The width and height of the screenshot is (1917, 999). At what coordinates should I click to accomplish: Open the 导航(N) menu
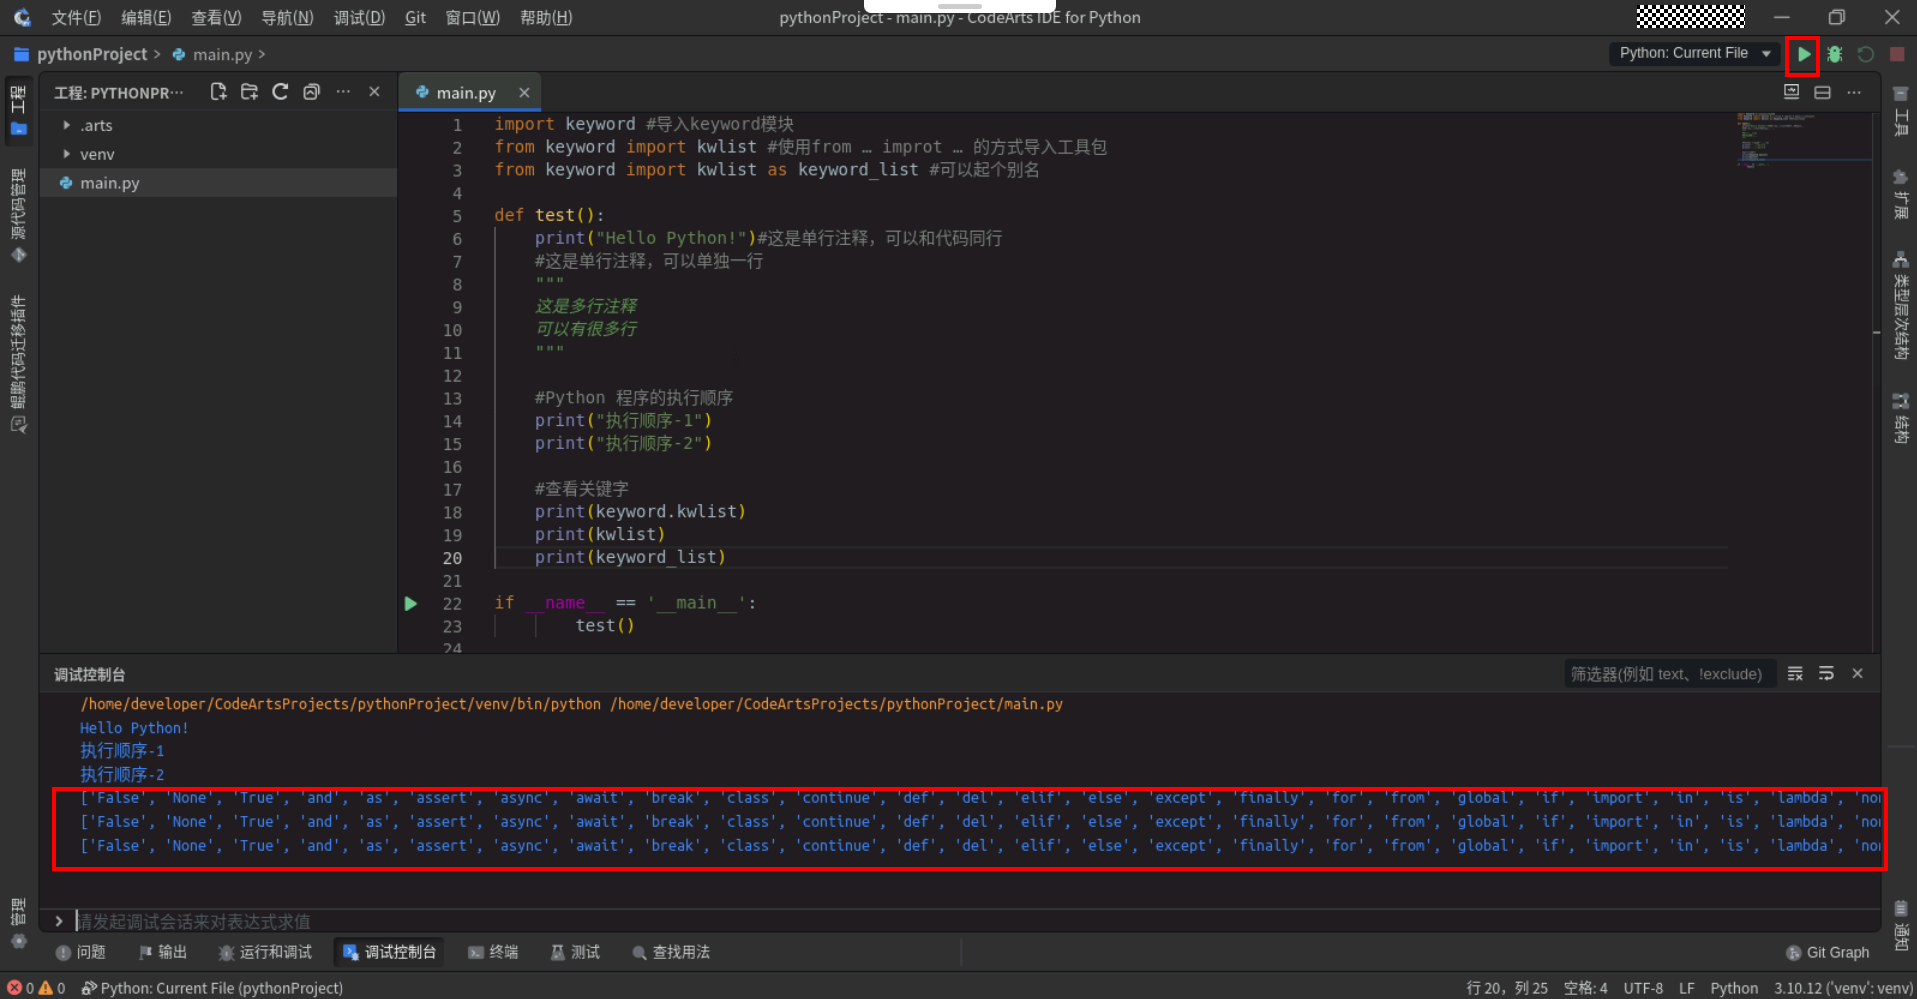[287, 17]
